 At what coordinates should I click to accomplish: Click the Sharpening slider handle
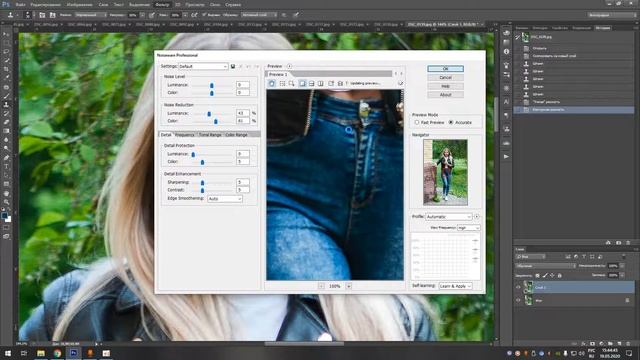pos(202,182)
